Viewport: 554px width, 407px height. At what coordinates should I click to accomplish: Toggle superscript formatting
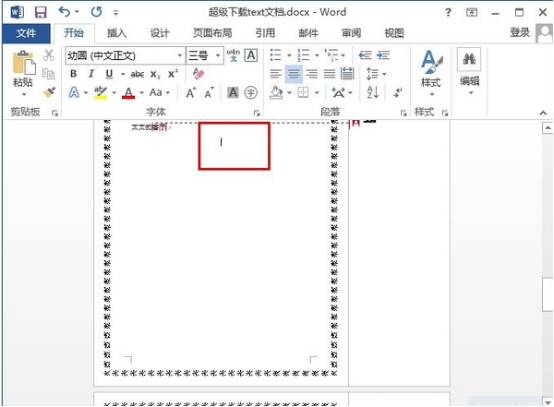(x=173, y=73)
